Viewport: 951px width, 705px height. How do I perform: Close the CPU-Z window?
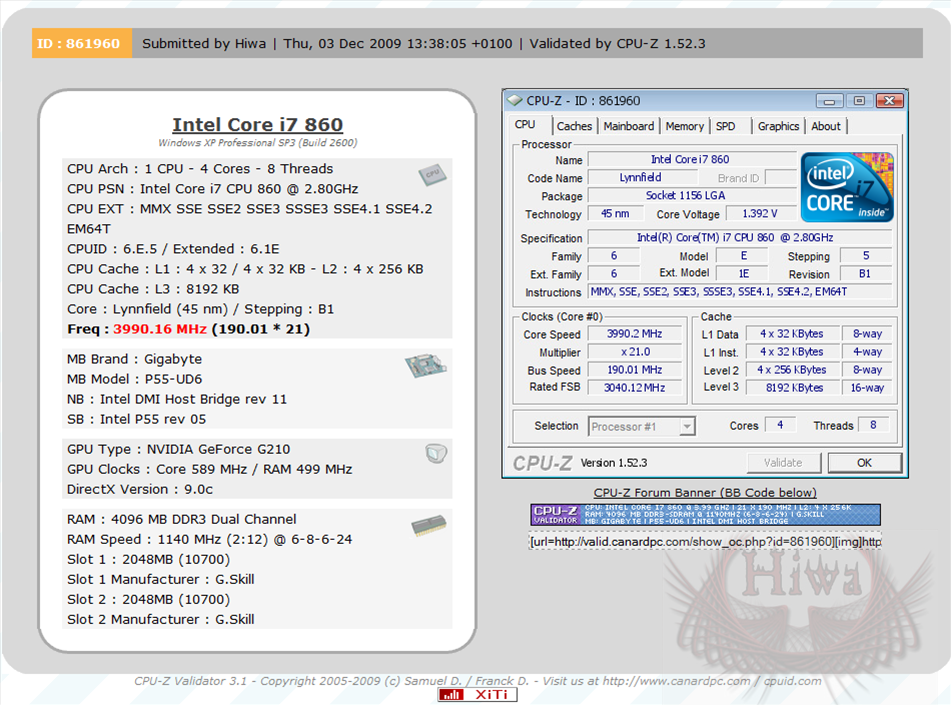point(889,101)
